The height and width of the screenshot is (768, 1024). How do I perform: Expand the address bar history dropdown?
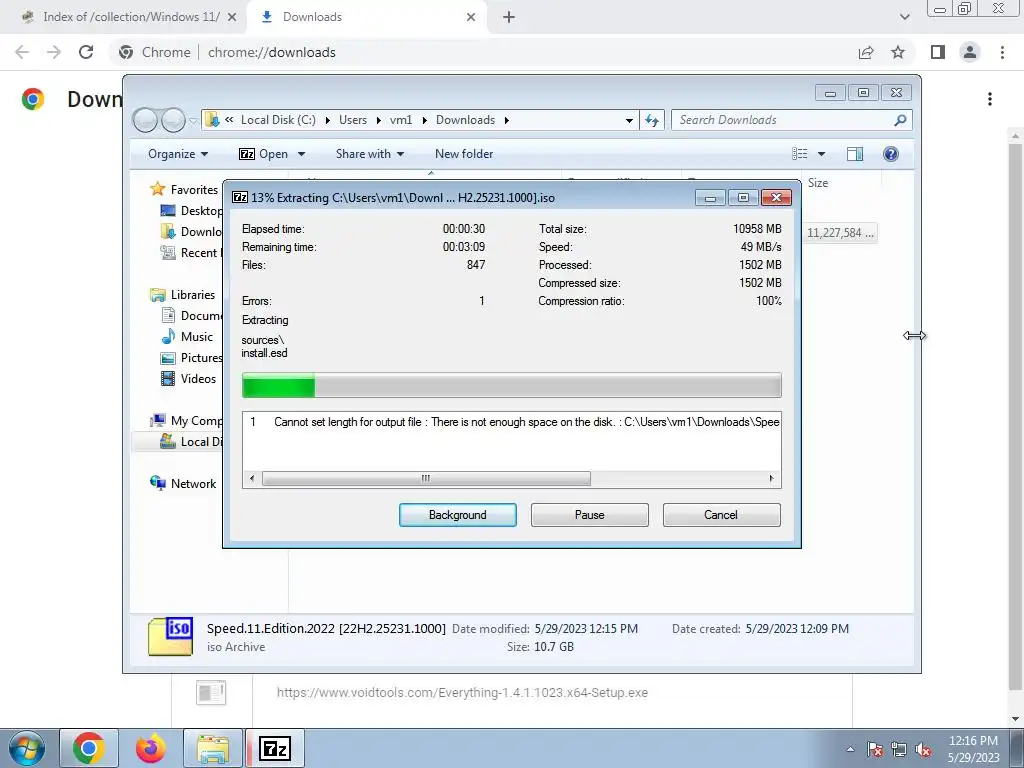point(629,120)
